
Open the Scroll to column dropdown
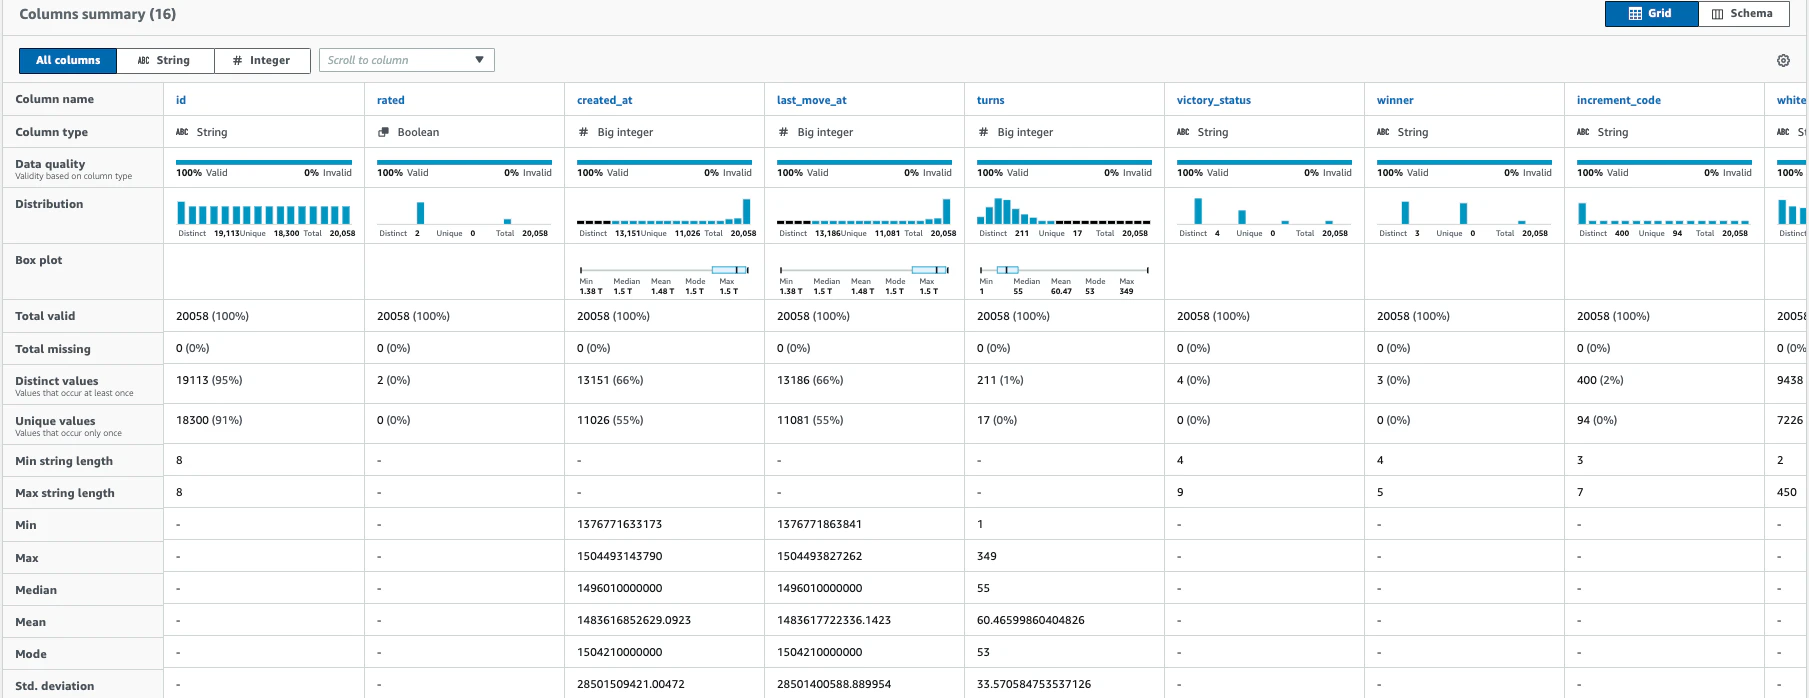tap(406, 61)
